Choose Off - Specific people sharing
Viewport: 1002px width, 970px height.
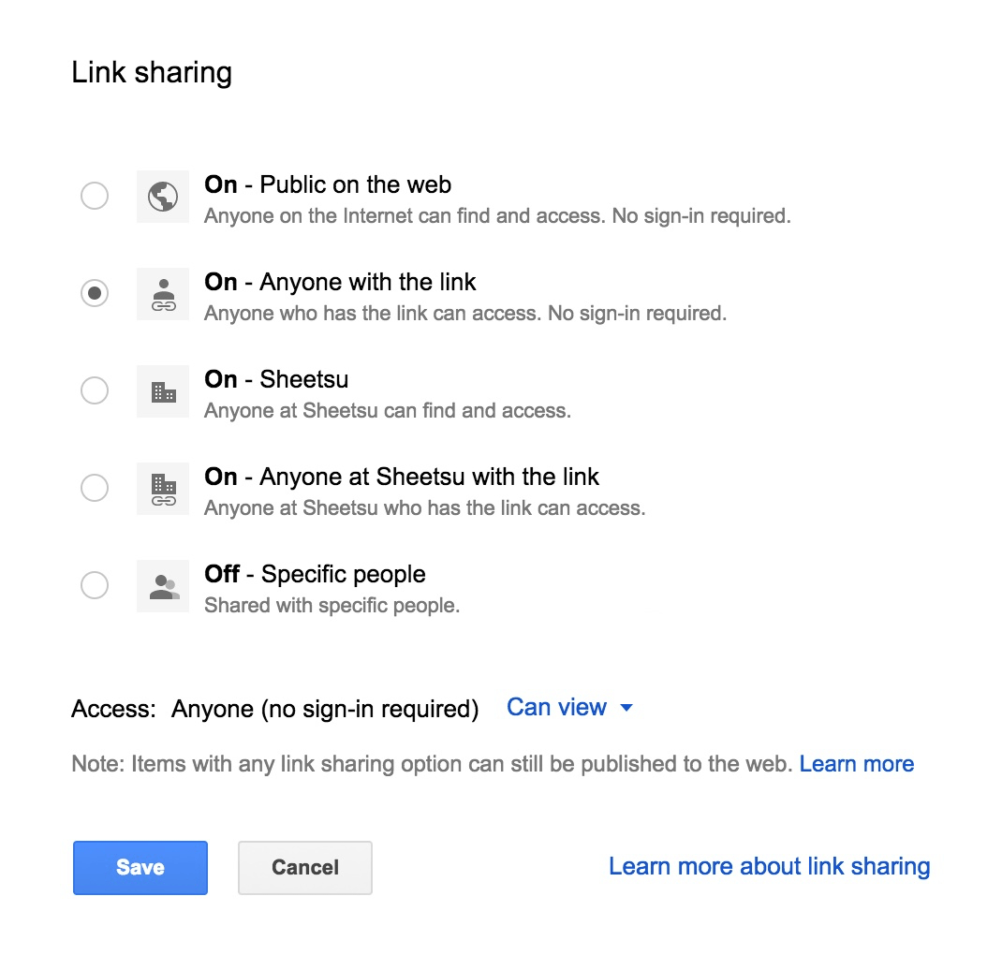(94, 585)
